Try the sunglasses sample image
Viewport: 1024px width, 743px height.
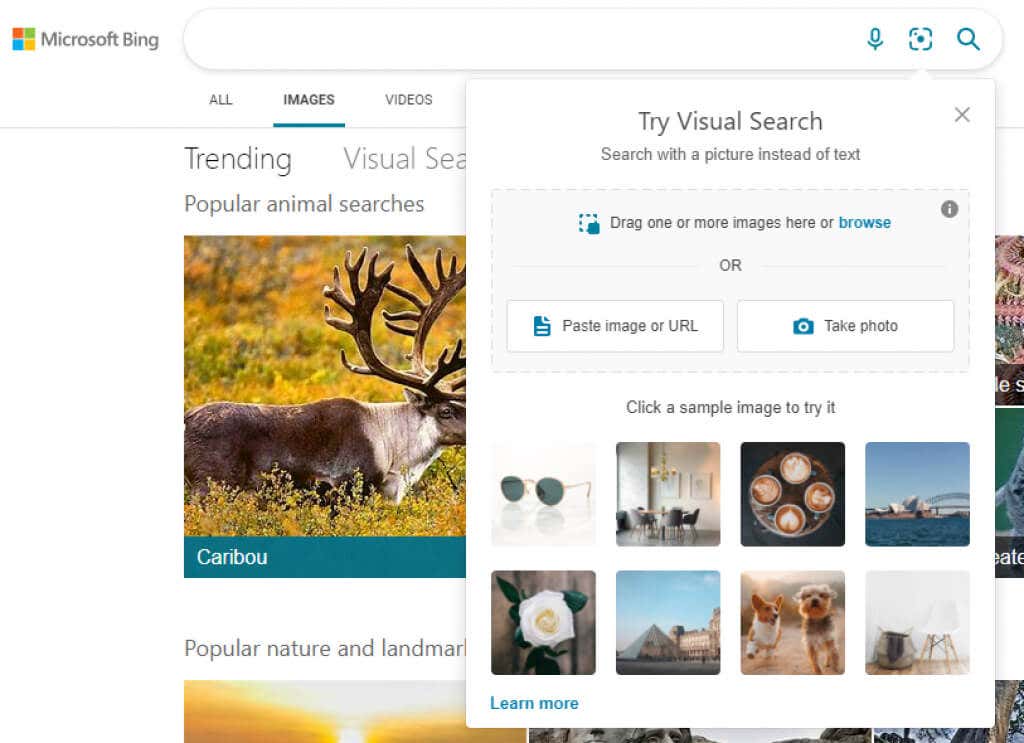pyautogui.click(x=543, y=494)
